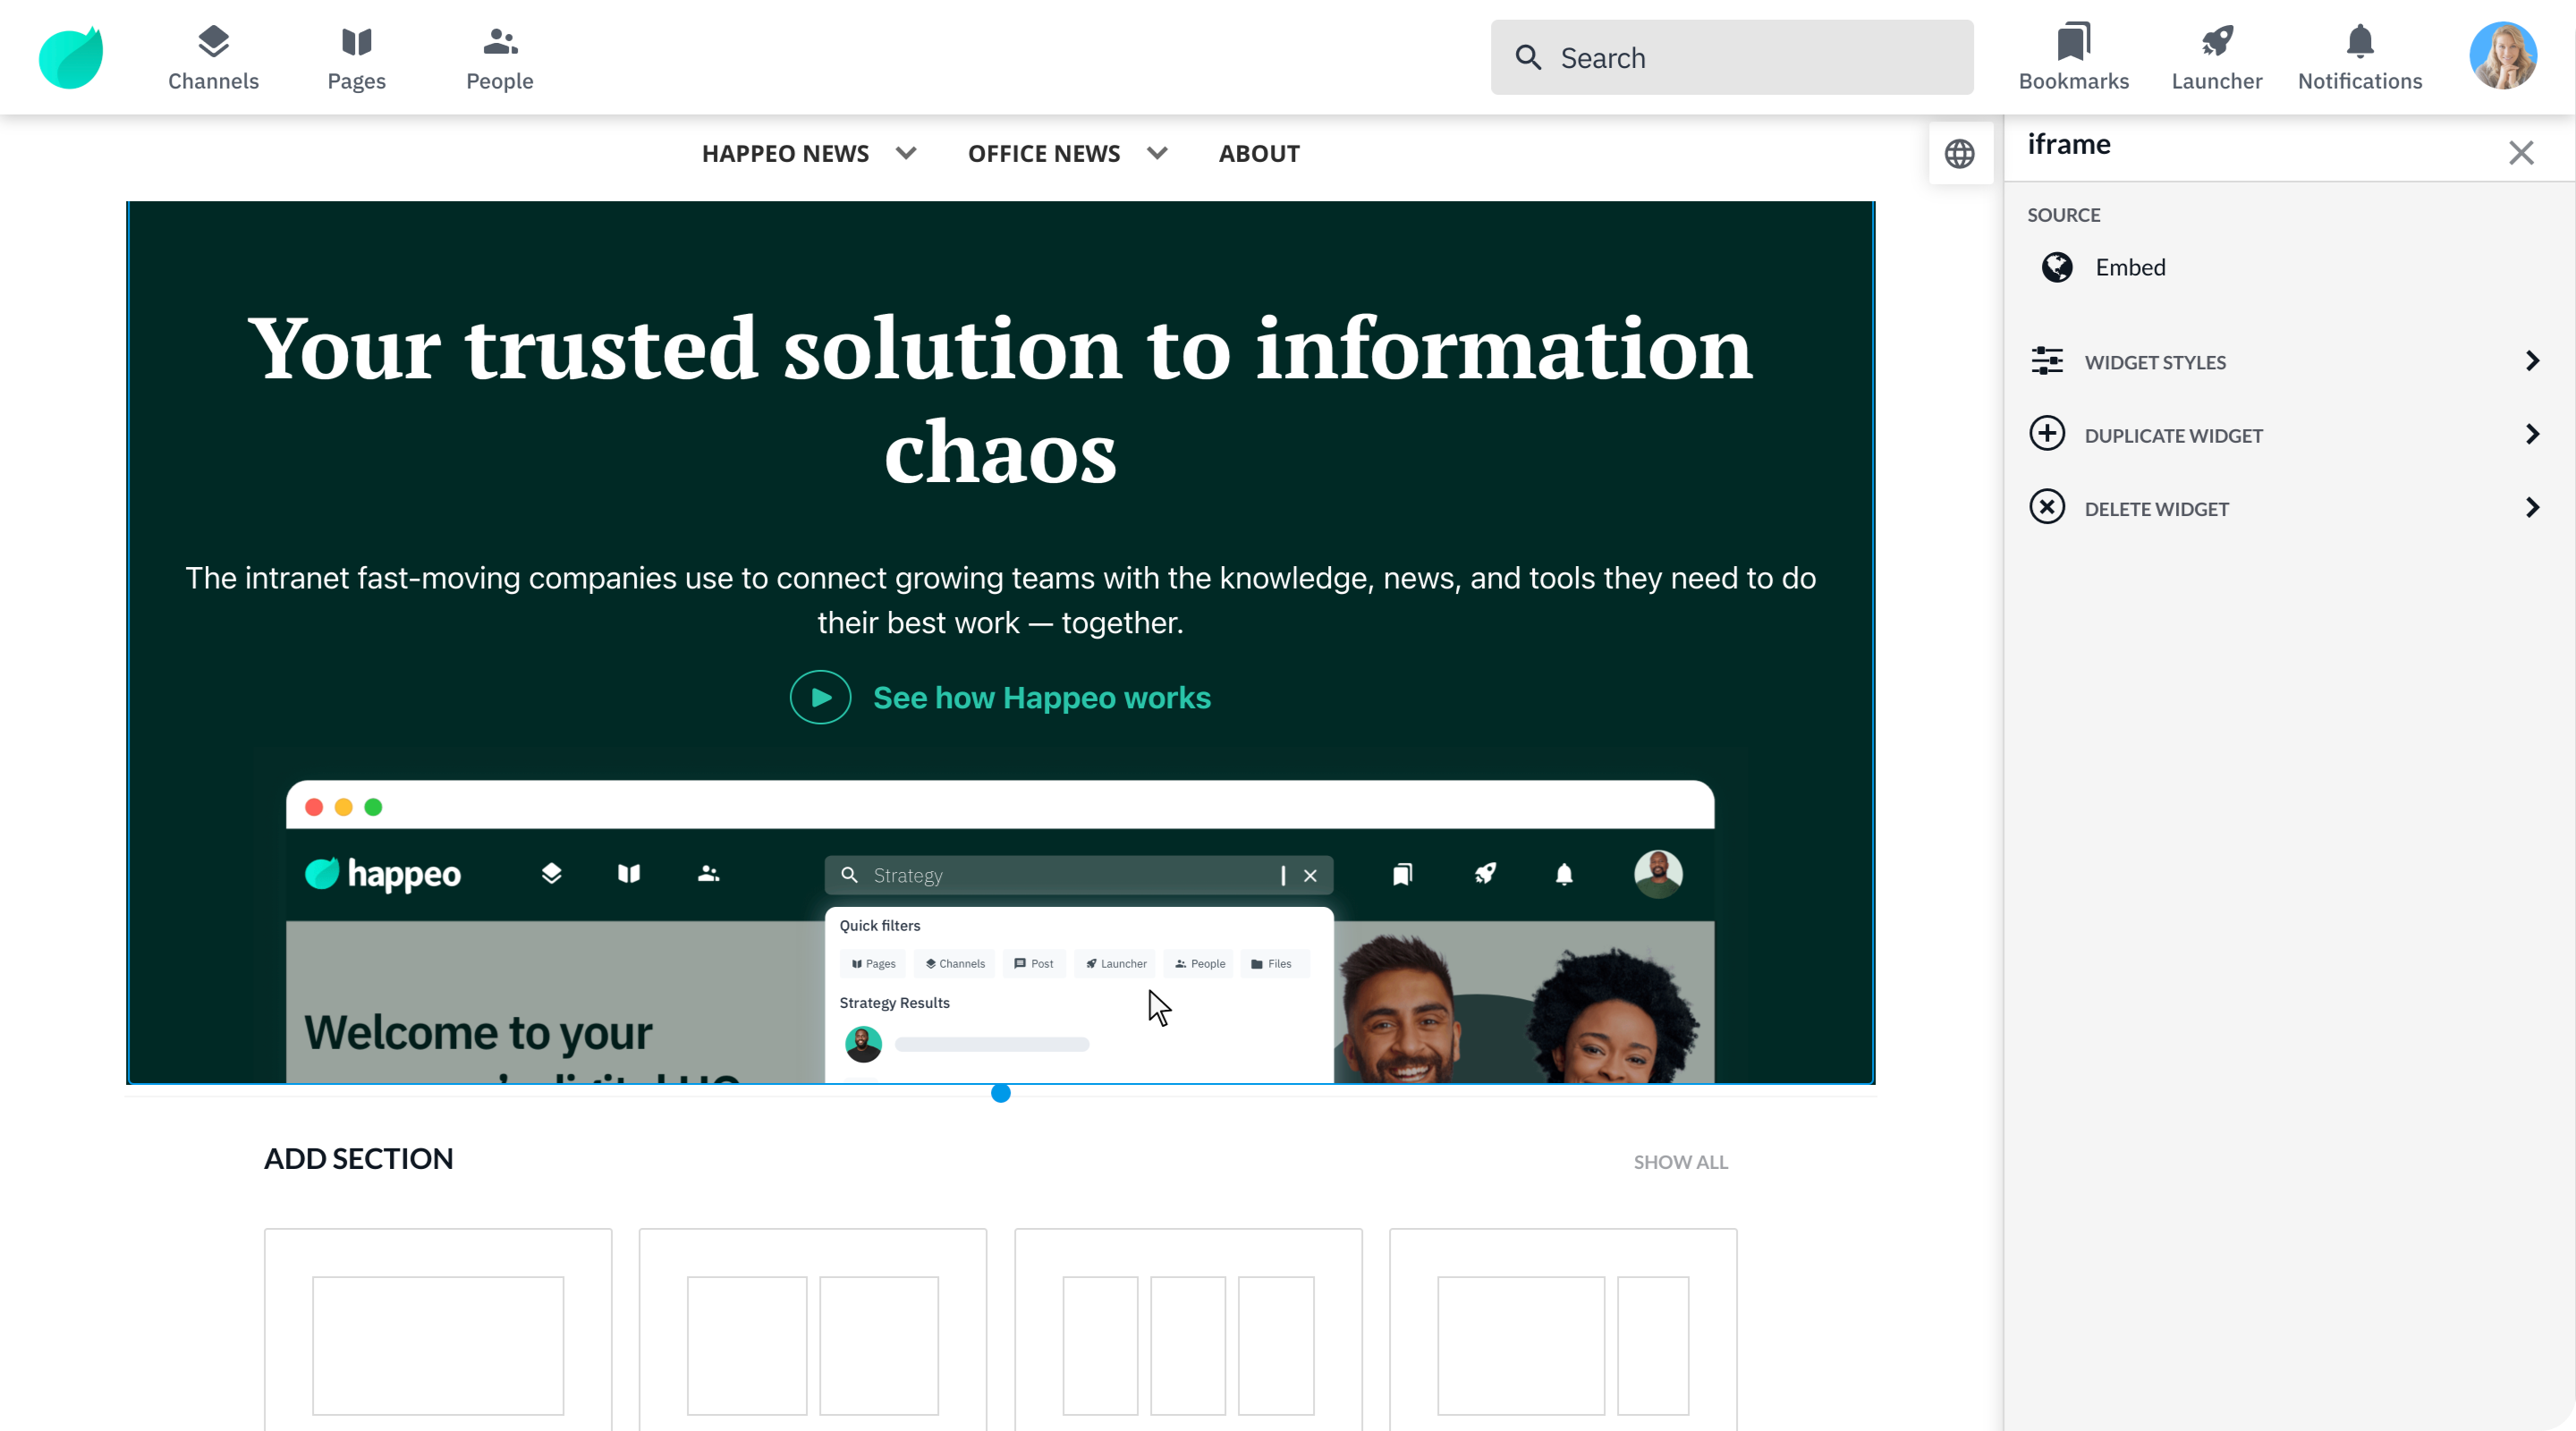Click the DELETE WIDGET label
Viewport: 2576px width, 1431px height.
tap(2156, 509)
